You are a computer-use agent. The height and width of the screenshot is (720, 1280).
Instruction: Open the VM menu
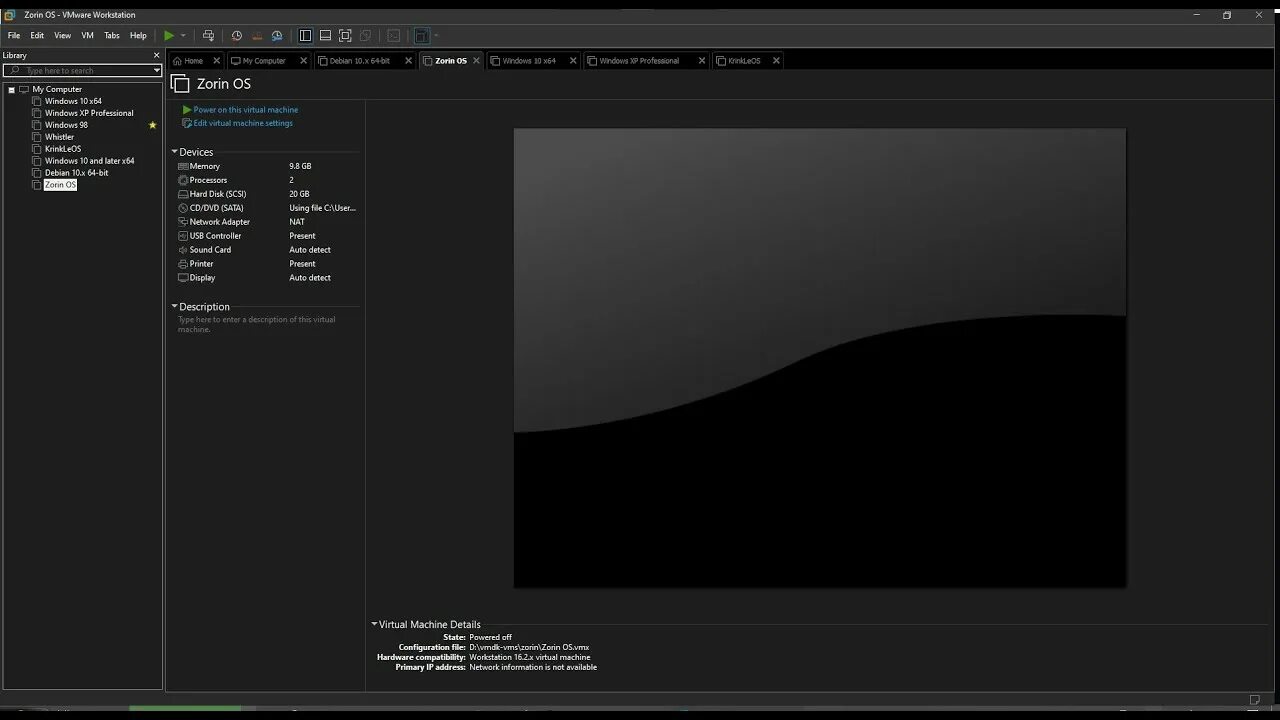click(87, 35)
